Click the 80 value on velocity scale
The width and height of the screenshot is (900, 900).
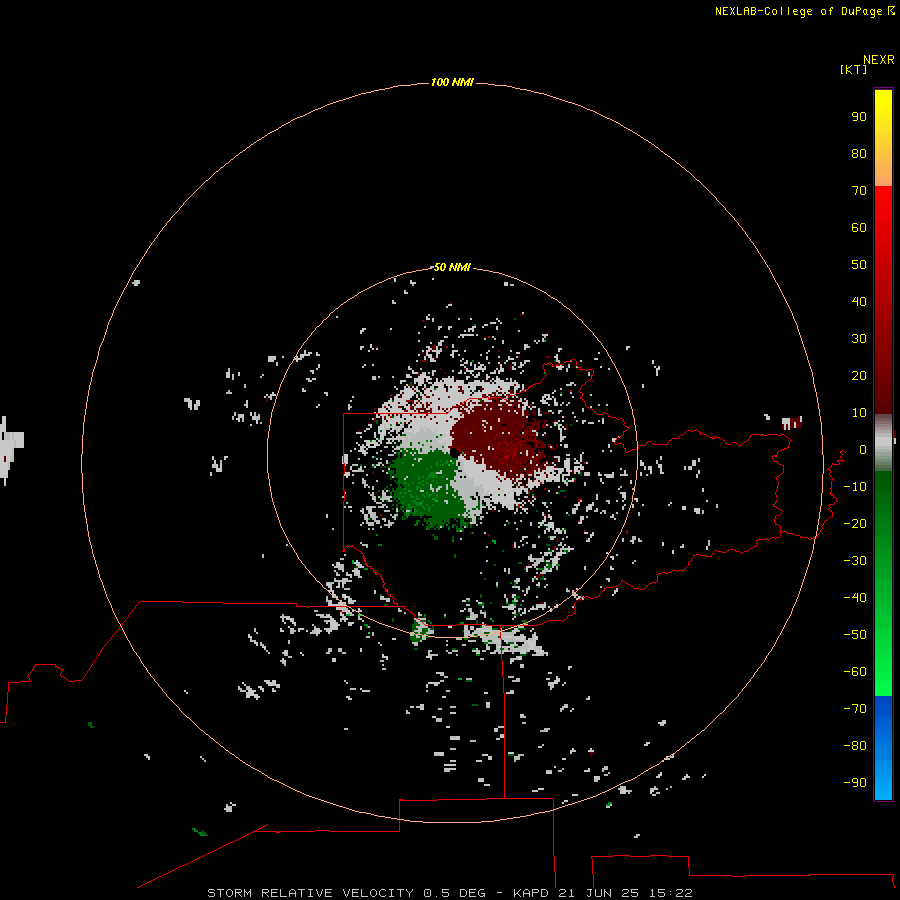coord(859,153)
